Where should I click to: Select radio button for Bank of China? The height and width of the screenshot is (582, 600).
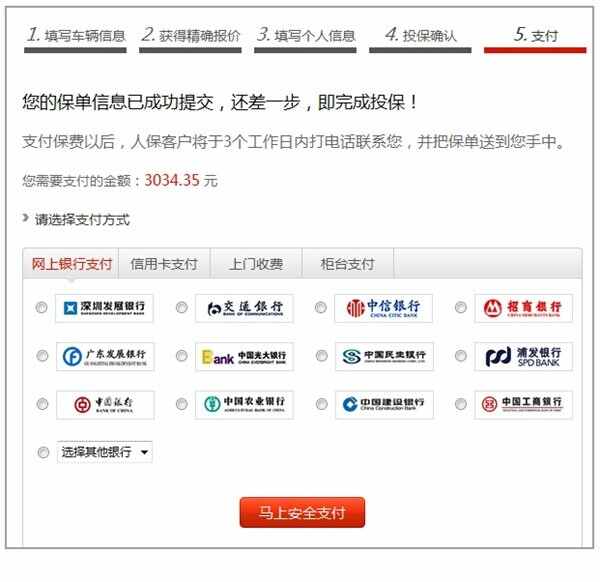tap(42, 404)
